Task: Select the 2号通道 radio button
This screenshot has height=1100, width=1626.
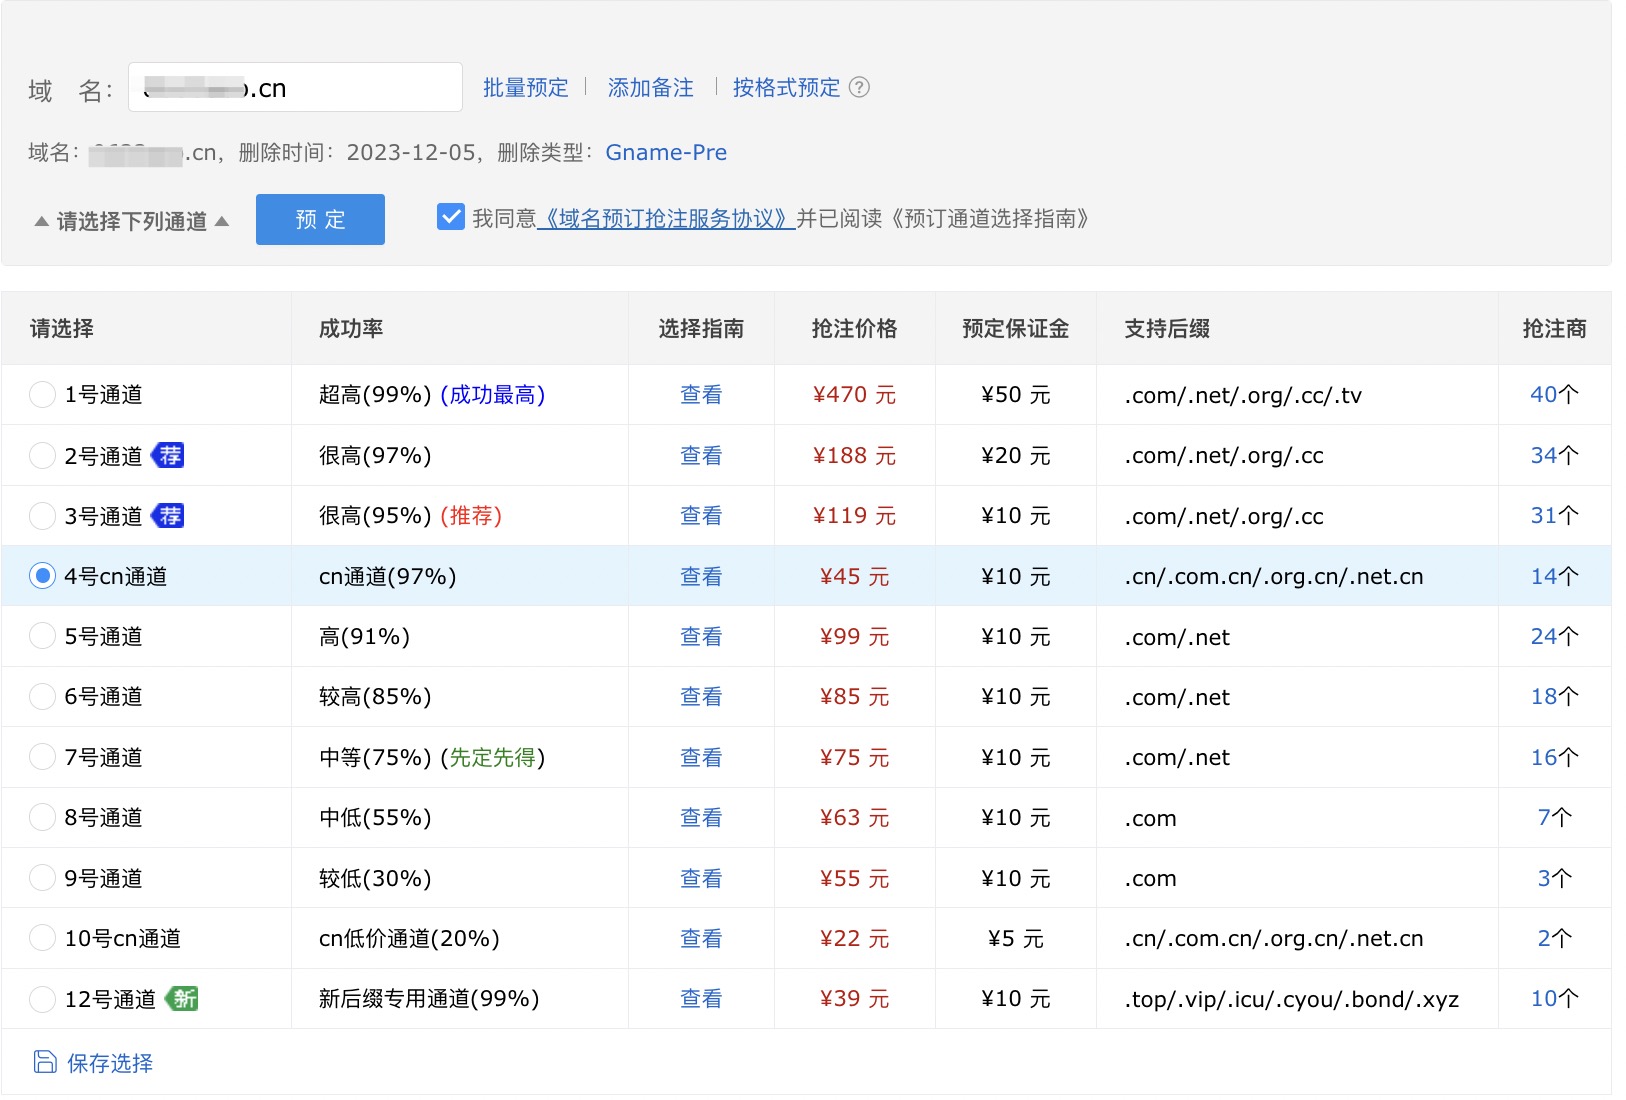Action: pyautogui.click(x=42, y=456)
